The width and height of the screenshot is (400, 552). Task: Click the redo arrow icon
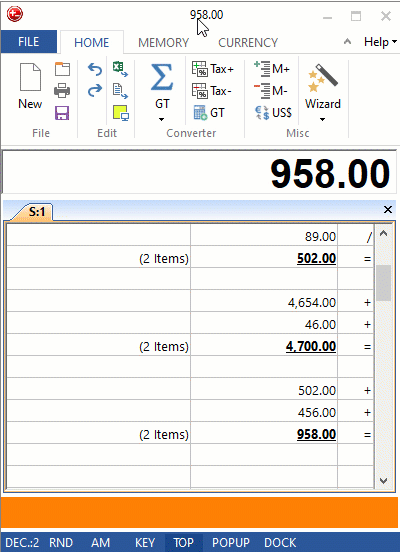(x=95, y=91)
